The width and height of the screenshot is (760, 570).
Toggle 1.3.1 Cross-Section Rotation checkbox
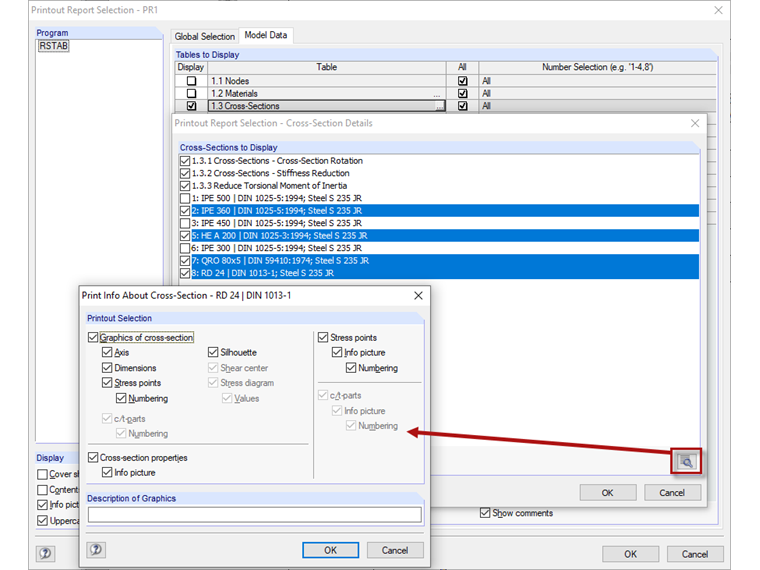(185, 161)
